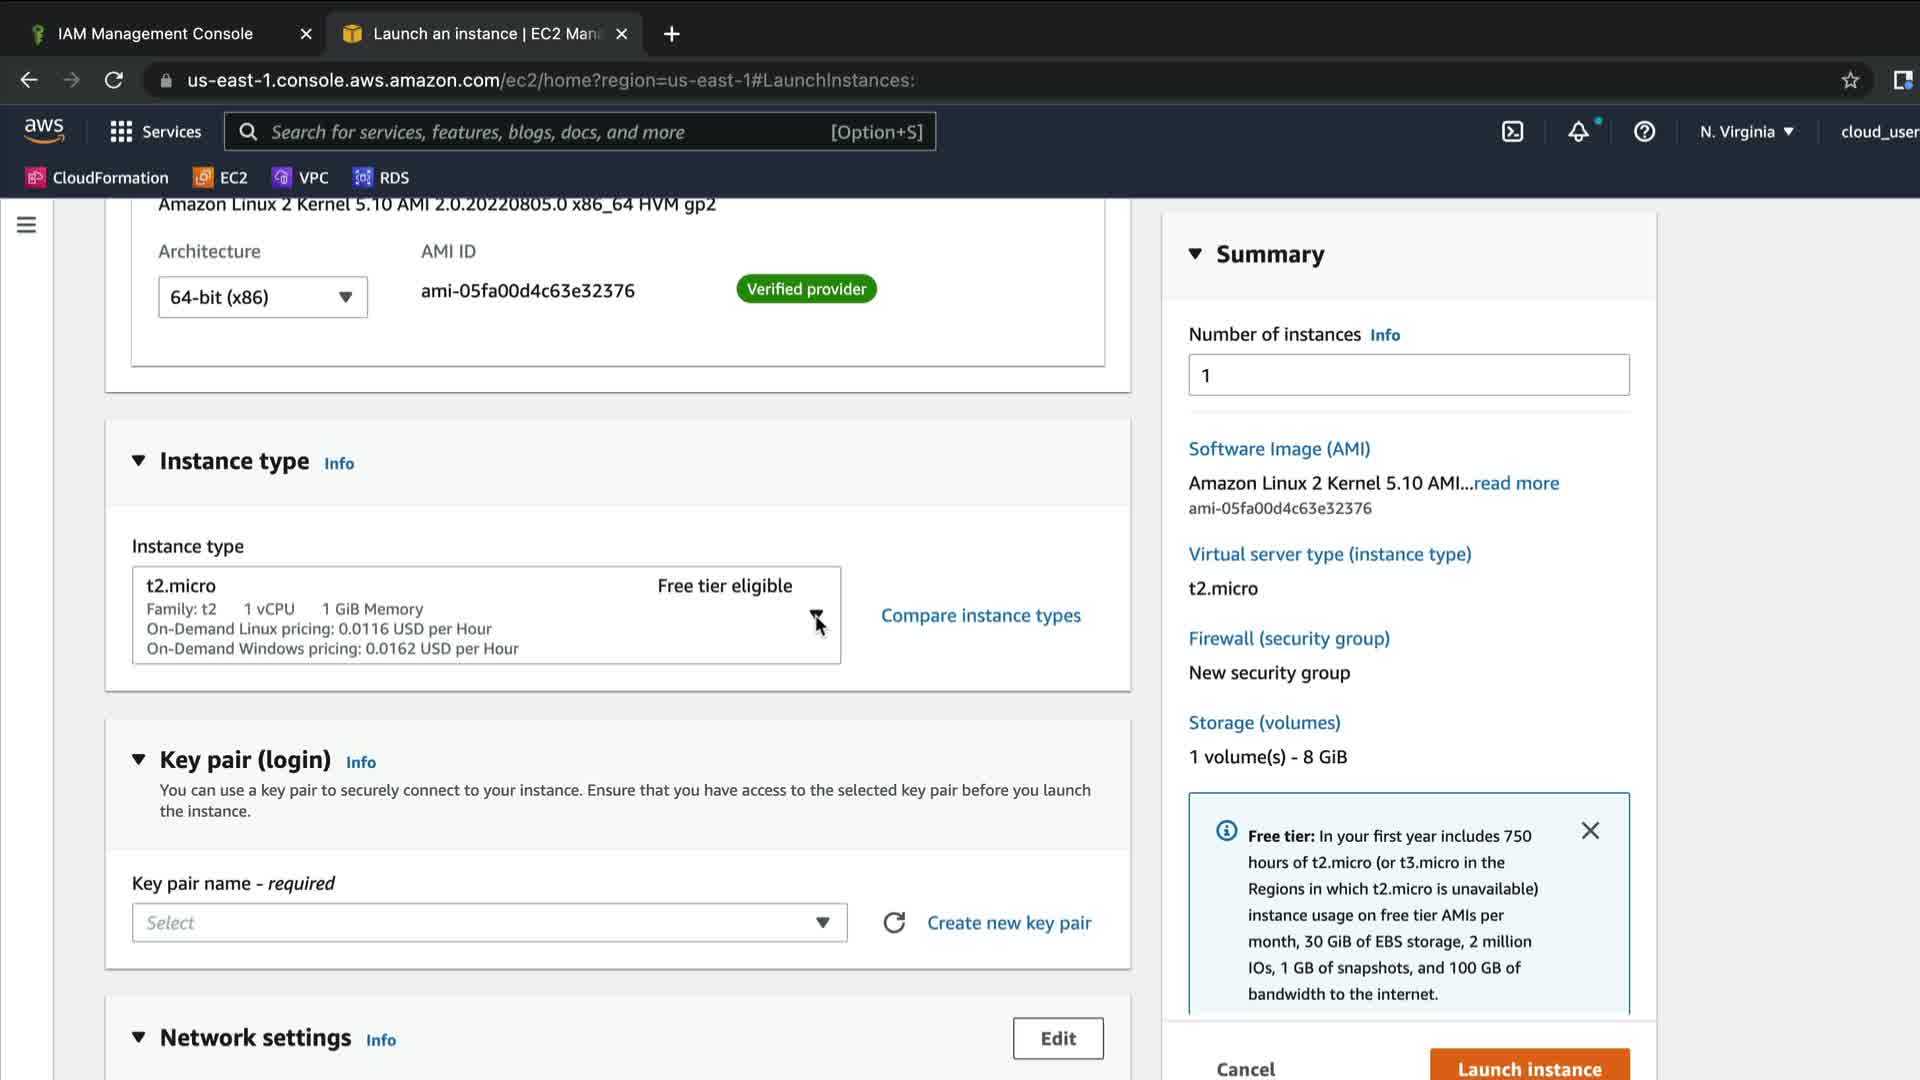This screenshot has height=1080, width=1920.
Task: Click the AWS logo home icon
Action: pyautogui.click(x=44, y=131)
